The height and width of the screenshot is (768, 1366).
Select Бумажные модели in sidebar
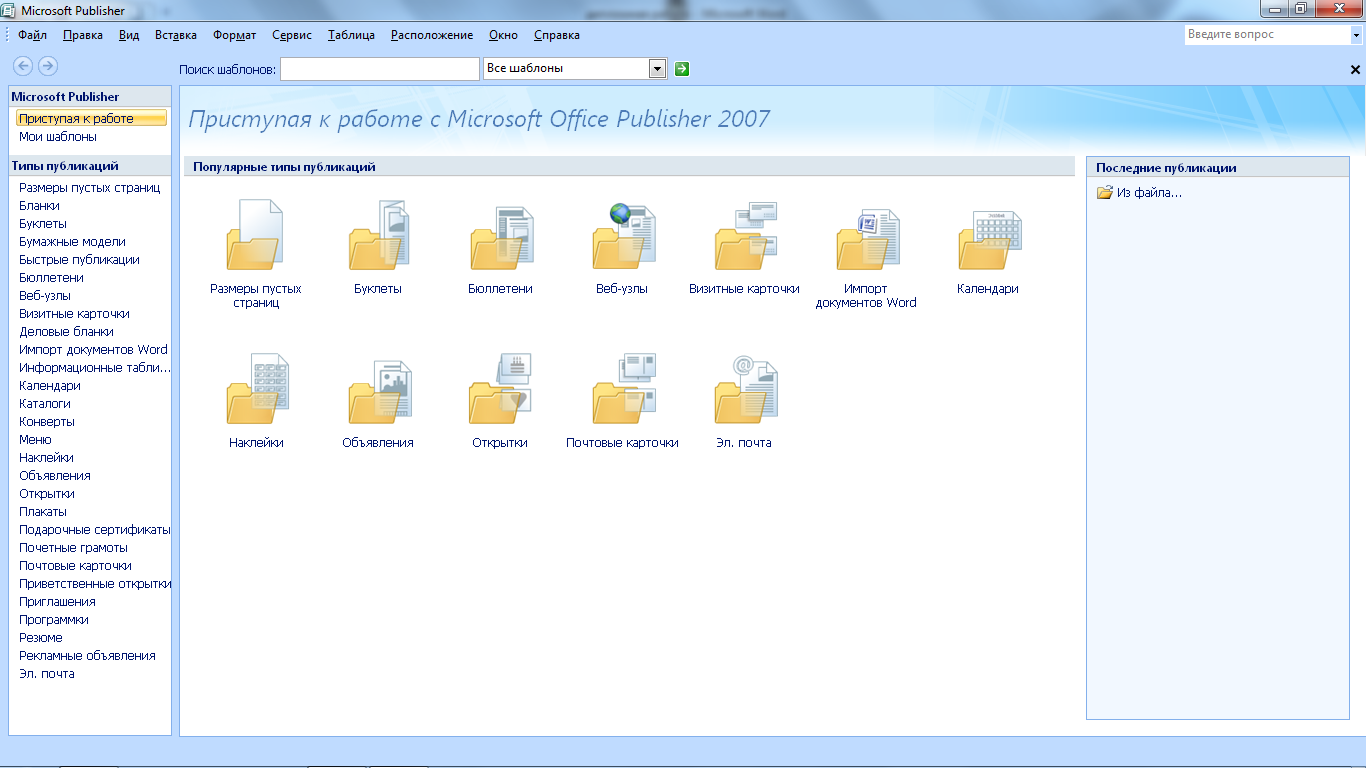pyautogui.click(x=72, y=242)
